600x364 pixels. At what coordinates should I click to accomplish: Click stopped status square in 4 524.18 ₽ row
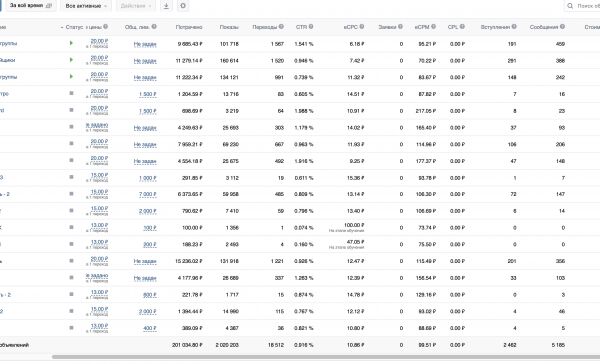coord(71,160)
